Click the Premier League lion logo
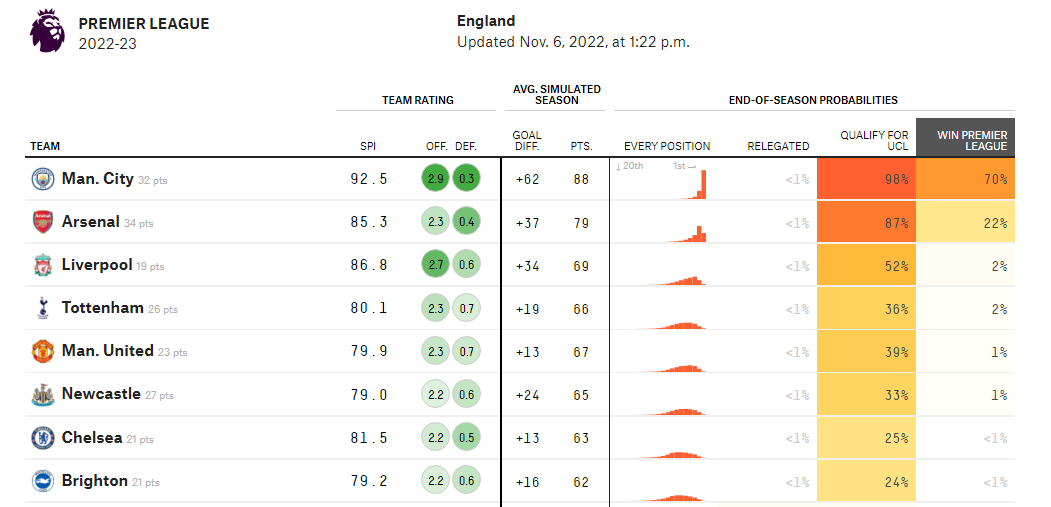The width and height of the screenshot is (1051, 507). [48, 31]
